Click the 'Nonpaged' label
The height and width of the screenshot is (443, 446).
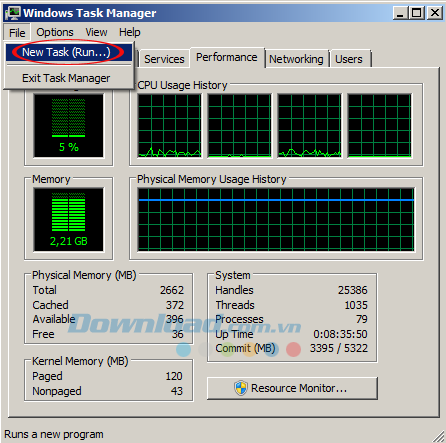(x=57, y=391)
